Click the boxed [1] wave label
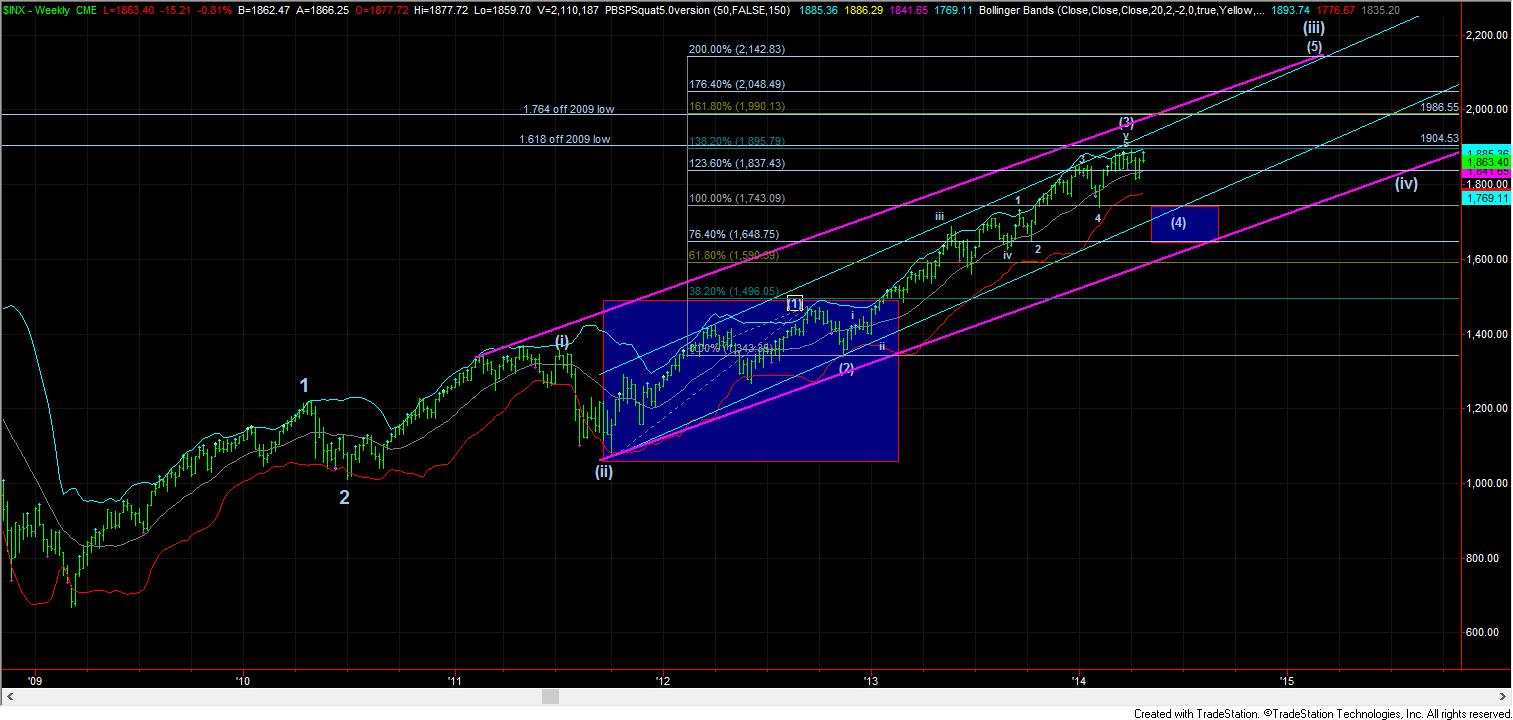 point(794,302)
